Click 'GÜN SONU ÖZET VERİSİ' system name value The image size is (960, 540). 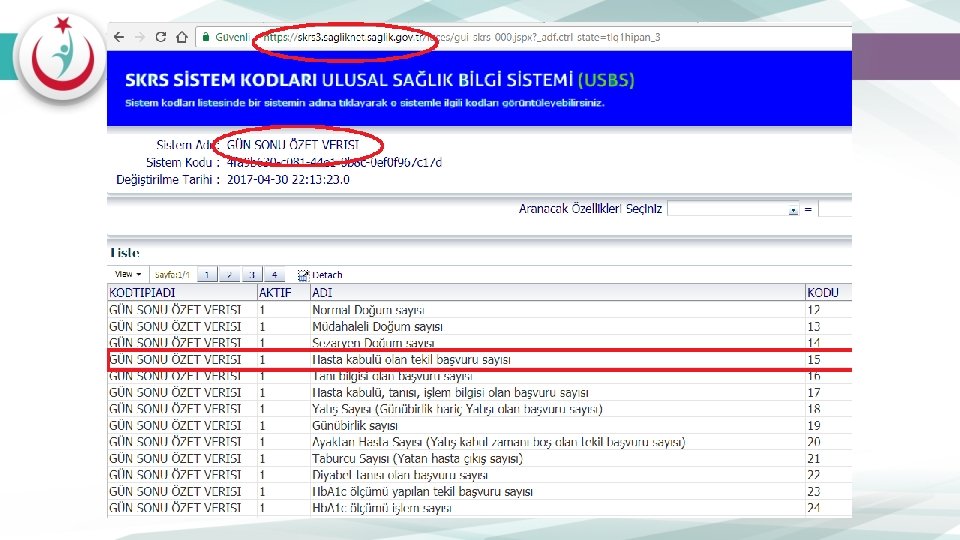[x=293, y=145]
